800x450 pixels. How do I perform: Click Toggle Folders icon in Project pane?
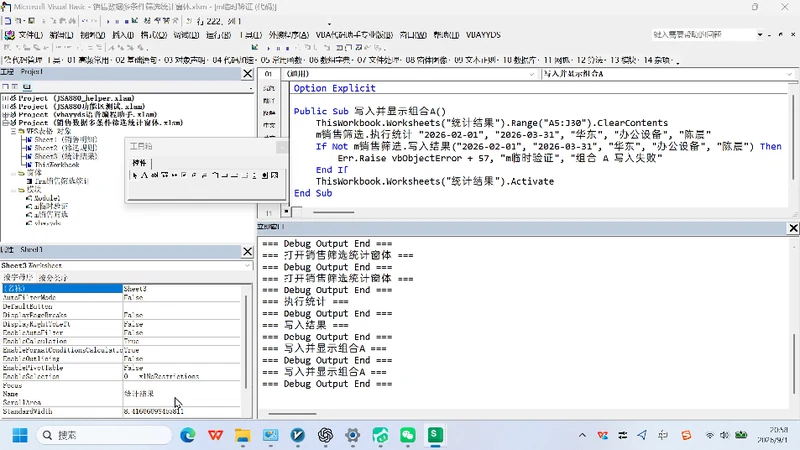tap(27, 87)
